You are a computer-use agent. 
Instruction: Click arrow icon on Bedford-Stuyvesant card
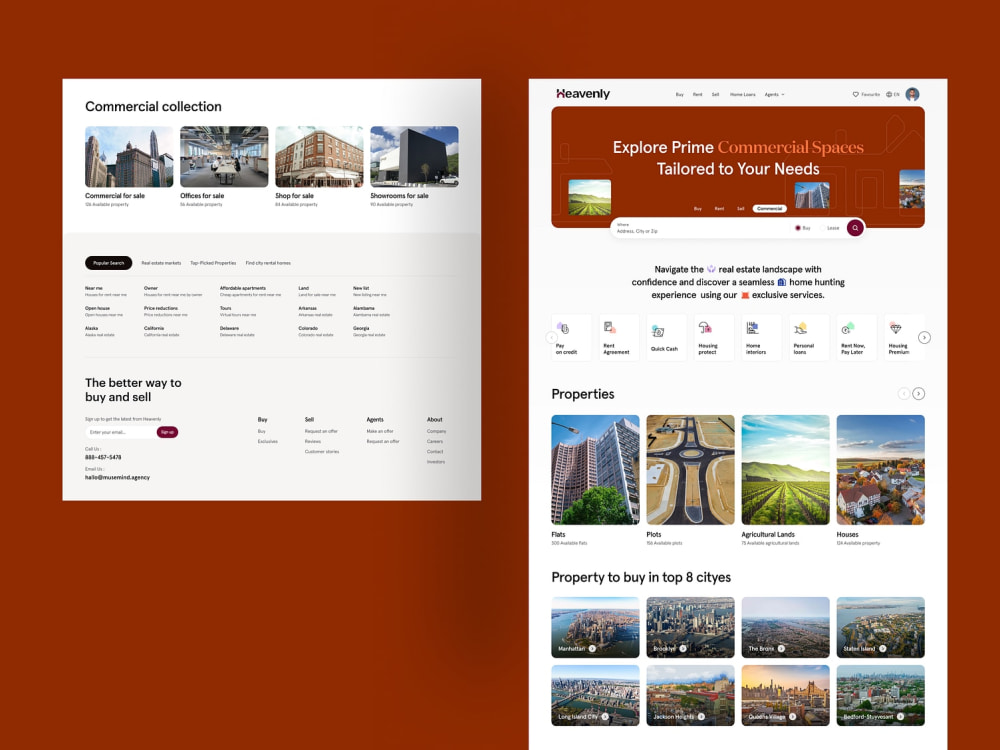(901, 717)
